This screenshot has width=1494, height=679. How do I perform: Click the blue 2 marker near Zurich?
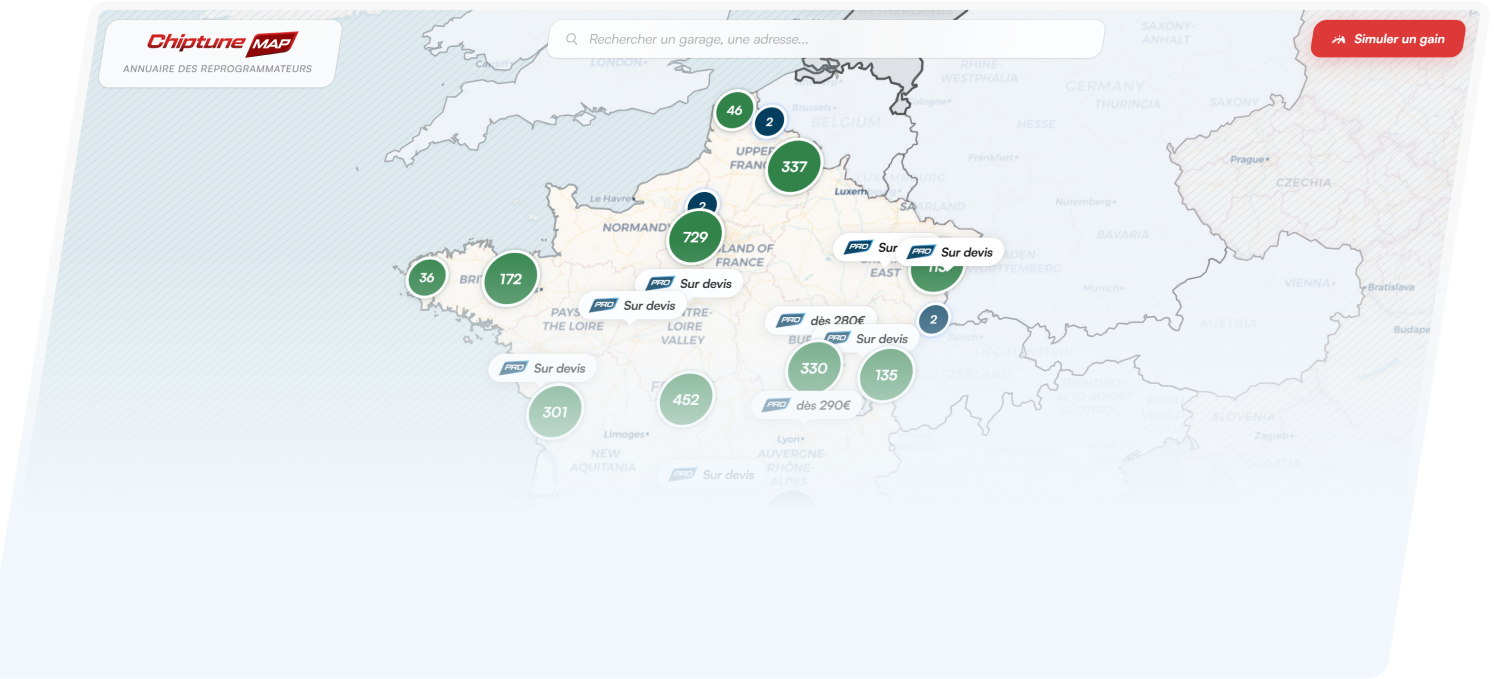click(x=933, y=320)
